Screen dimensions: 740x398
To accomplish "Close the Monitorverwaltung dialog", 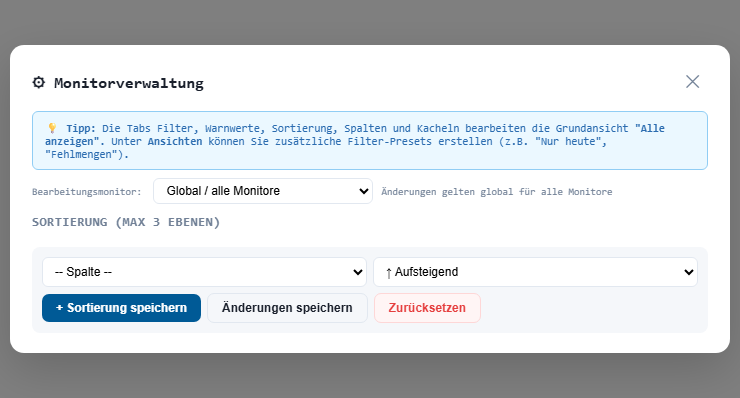I will [x=692, y=82].
